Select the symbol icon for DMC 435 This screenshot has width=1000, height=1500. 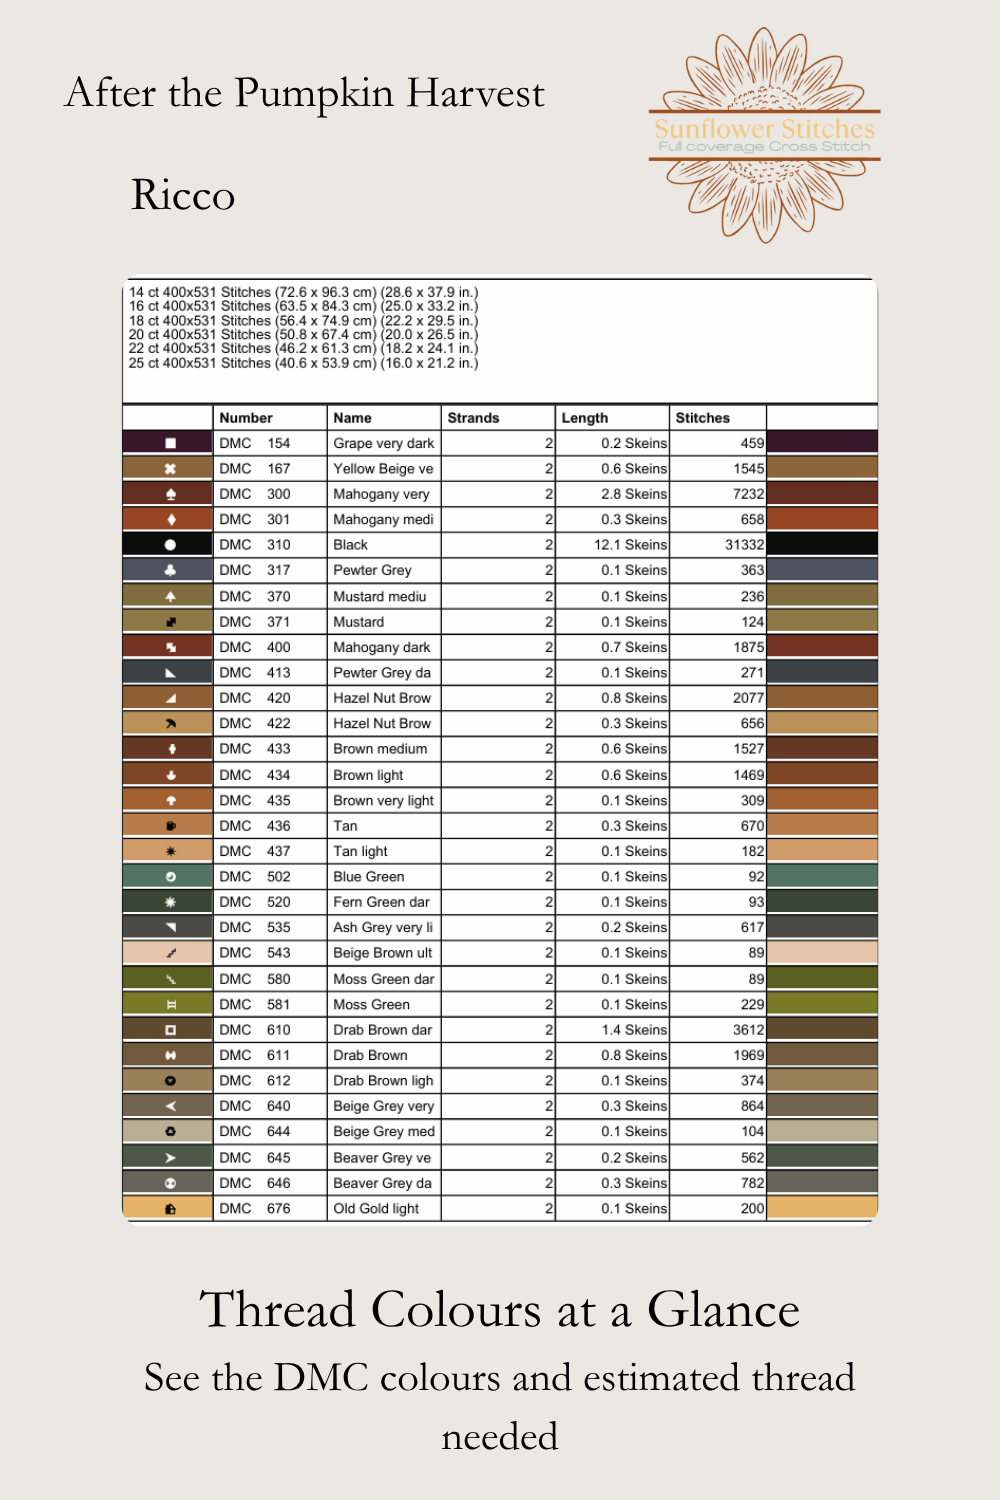[x=170, y=800]
